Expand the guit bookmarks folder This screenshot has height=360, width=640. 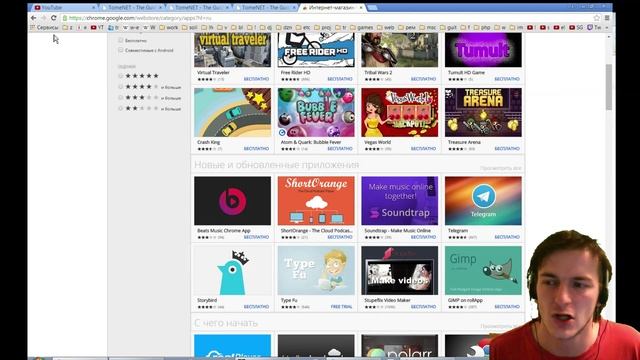448,27
